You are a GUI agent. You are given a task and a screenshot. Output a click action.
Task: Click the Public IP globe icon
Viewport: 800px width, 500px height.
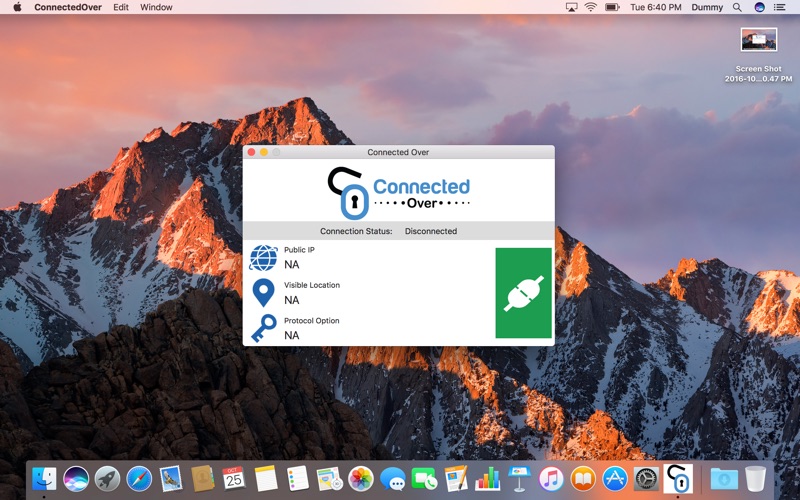pyautogui.click(x=263, y=258)
